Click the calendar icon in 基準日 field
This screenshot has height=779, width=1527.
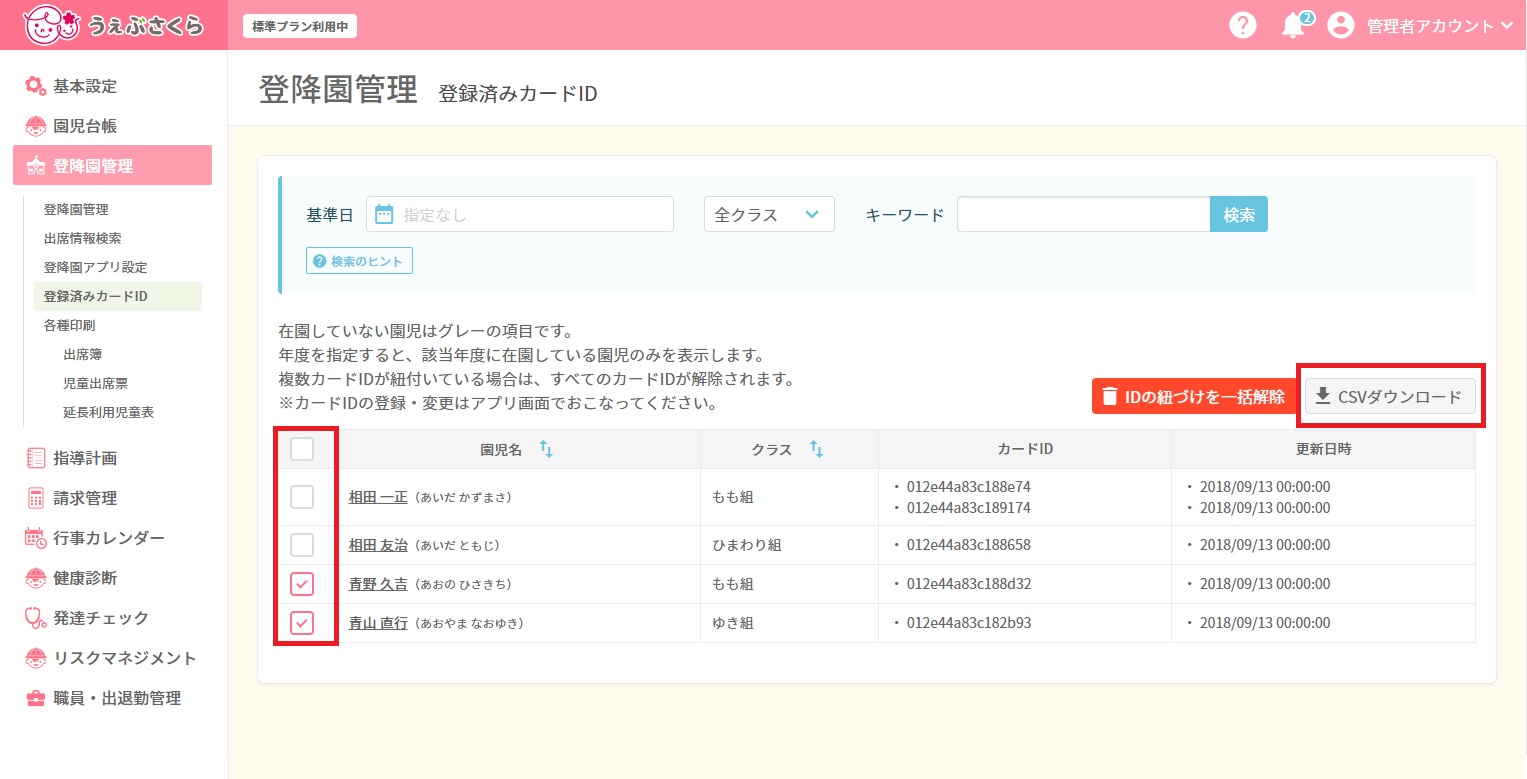(x=384, y=214)
